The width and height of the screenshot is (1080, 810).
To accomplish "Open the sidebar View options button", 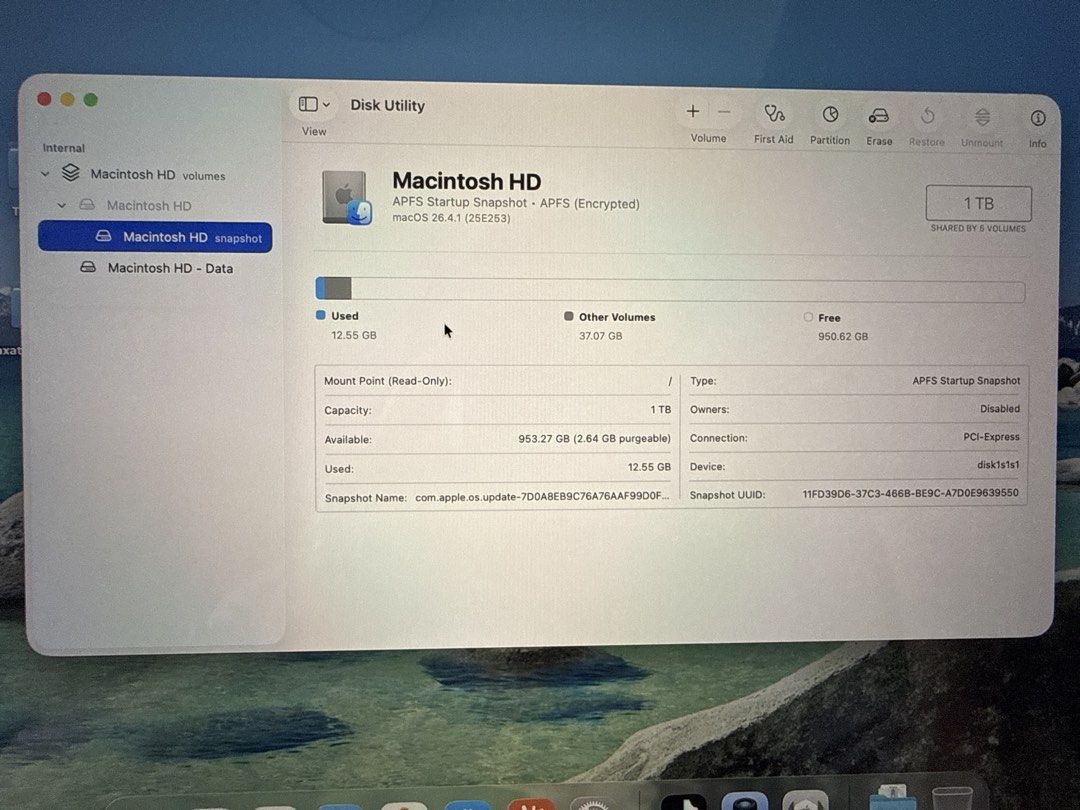I will (308, 104).
